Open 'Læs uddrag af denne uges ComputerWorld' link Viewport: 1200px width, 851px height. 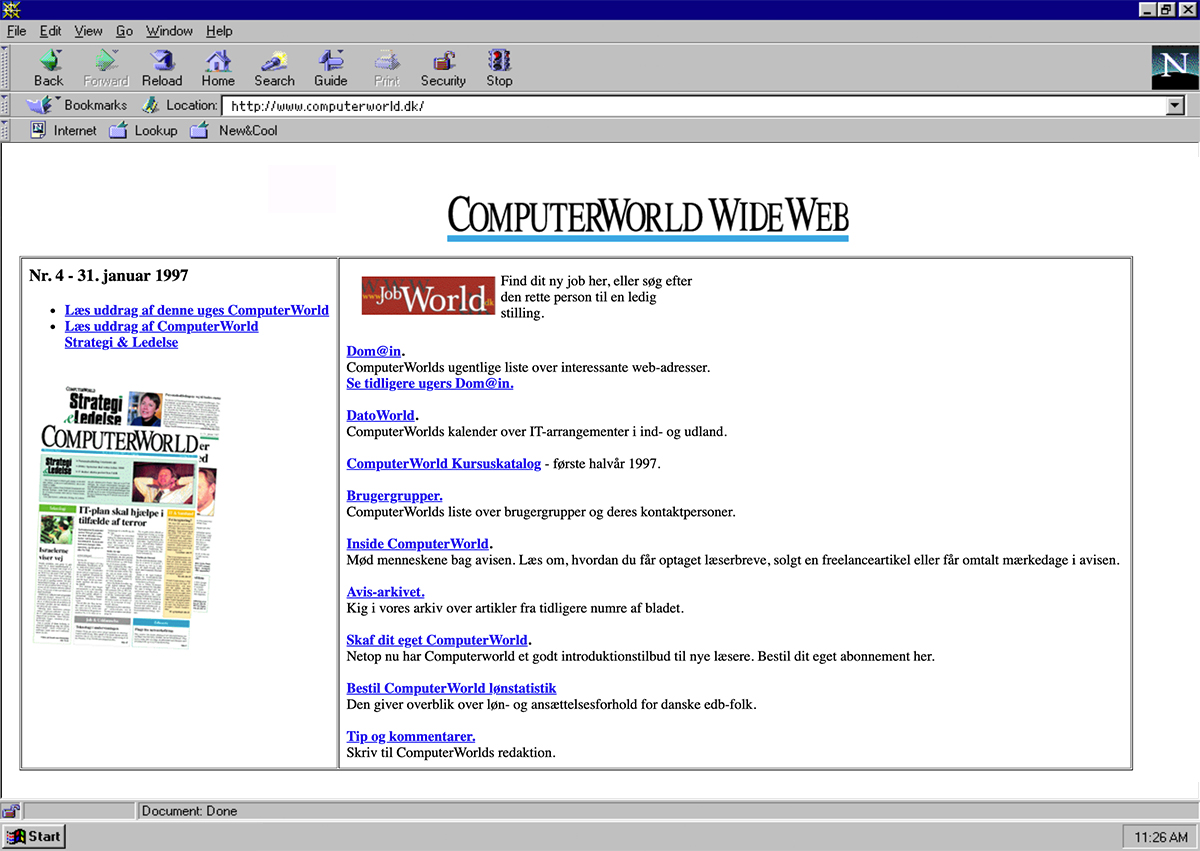point(197,310)
